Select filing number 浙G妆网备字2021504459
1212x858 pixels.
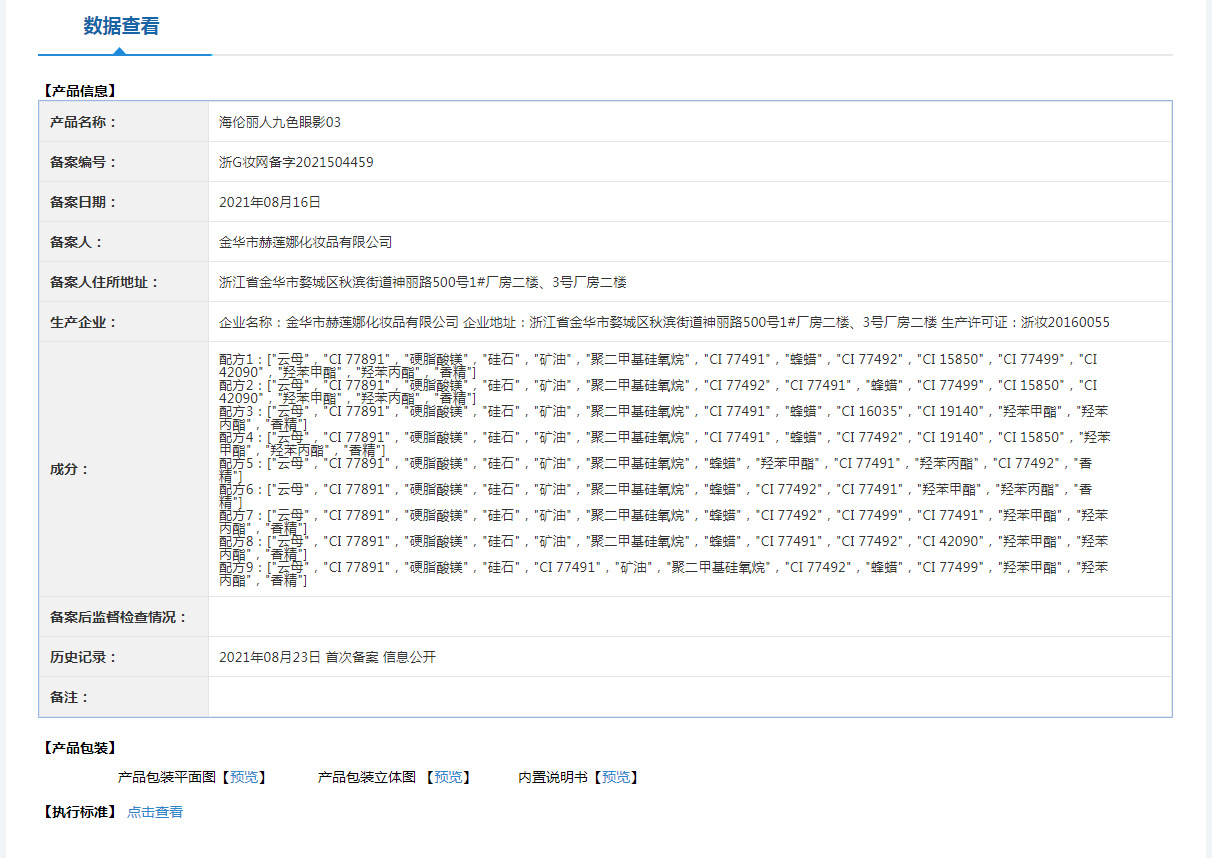pos(296,162)
